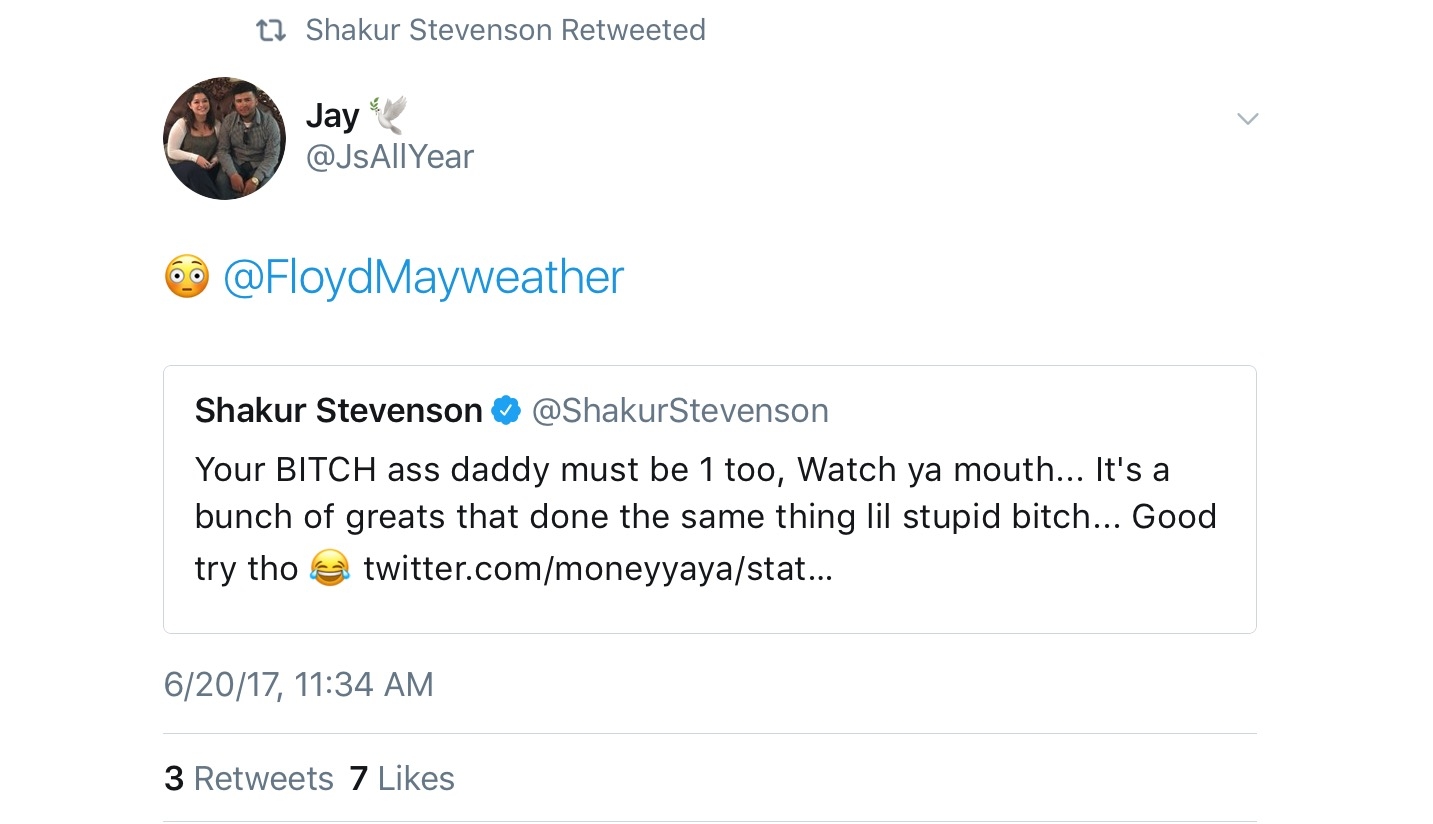This screenshot has height=824, width=1433.
Task: Open Shakur Stevenson name in the quoted tweet
Action: coord(339,410)
